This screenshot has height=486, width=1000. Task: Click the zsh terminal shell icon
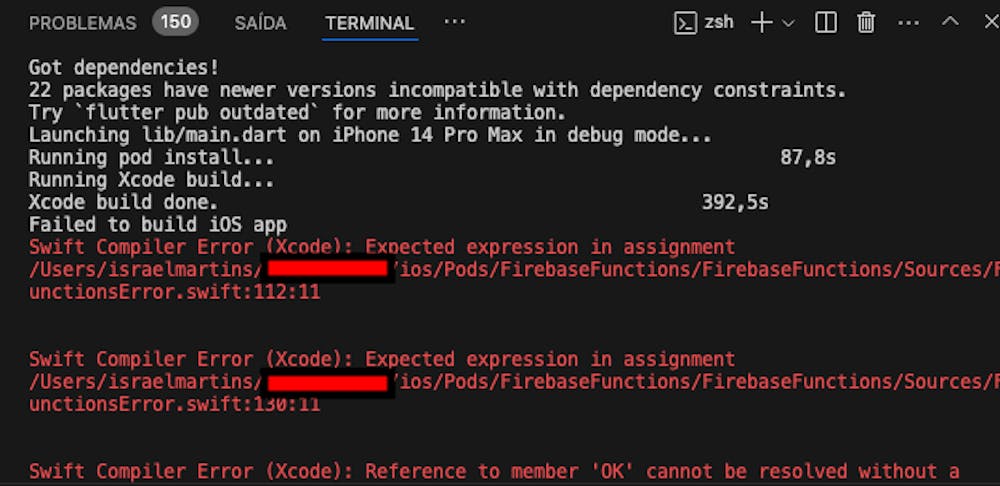pos(685,24)
